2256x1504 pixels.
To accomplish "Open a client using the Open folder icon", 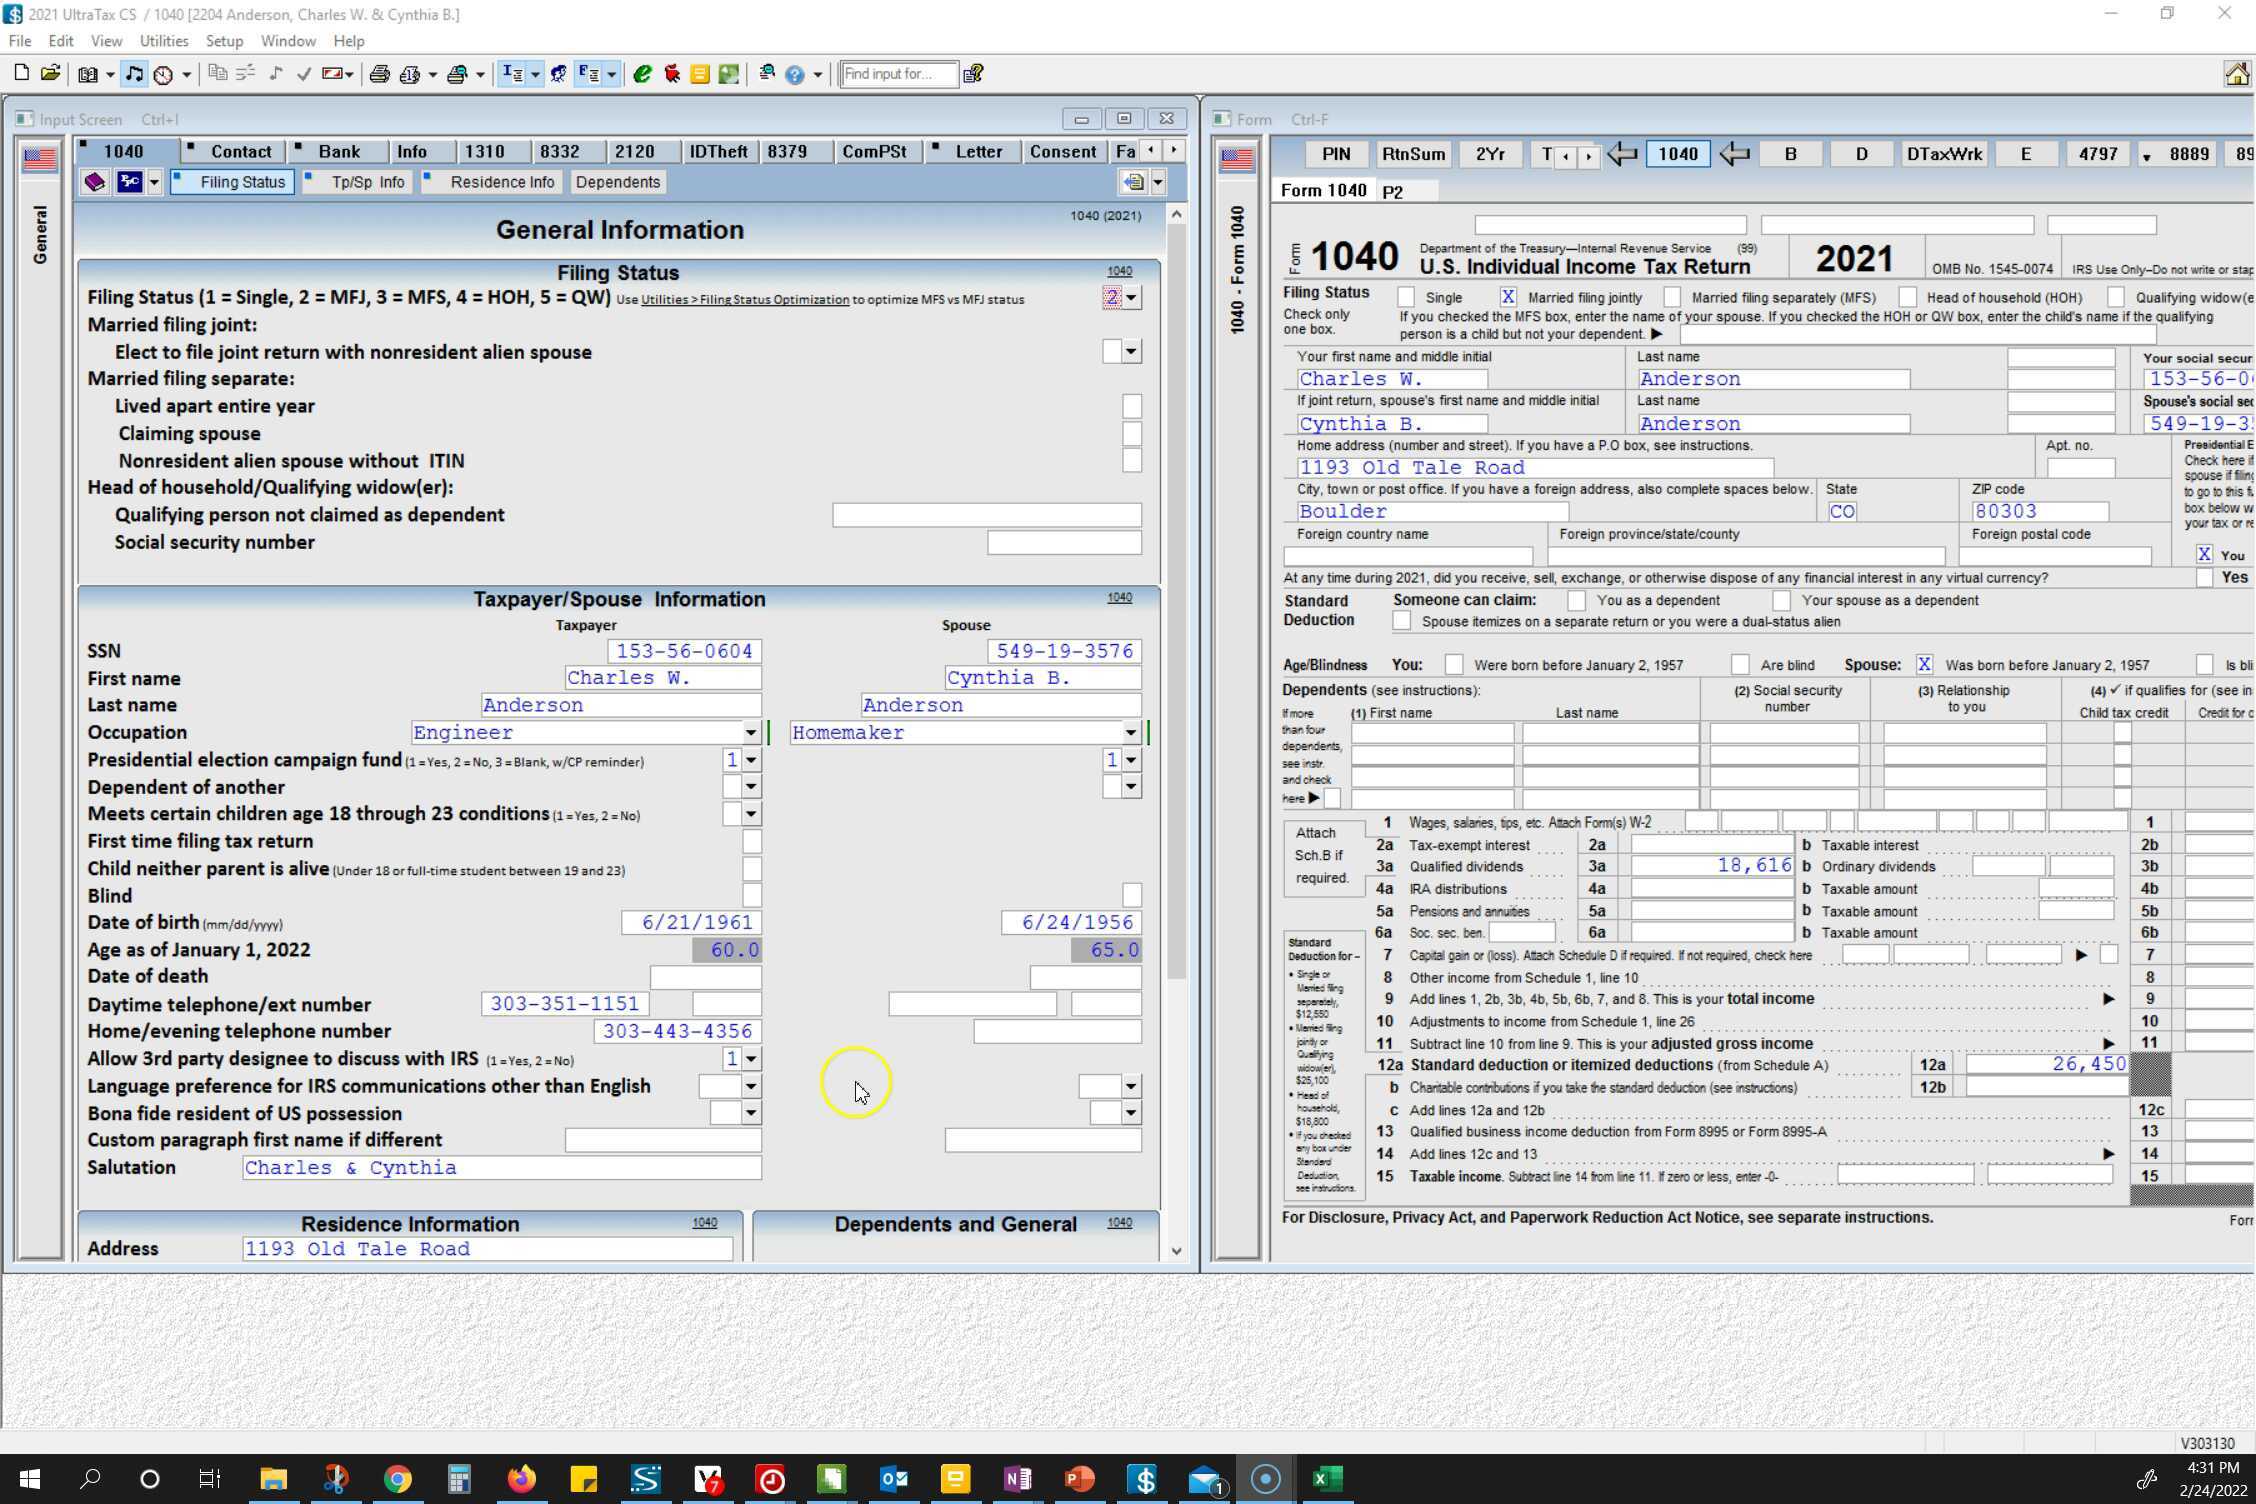I will 50,72.
